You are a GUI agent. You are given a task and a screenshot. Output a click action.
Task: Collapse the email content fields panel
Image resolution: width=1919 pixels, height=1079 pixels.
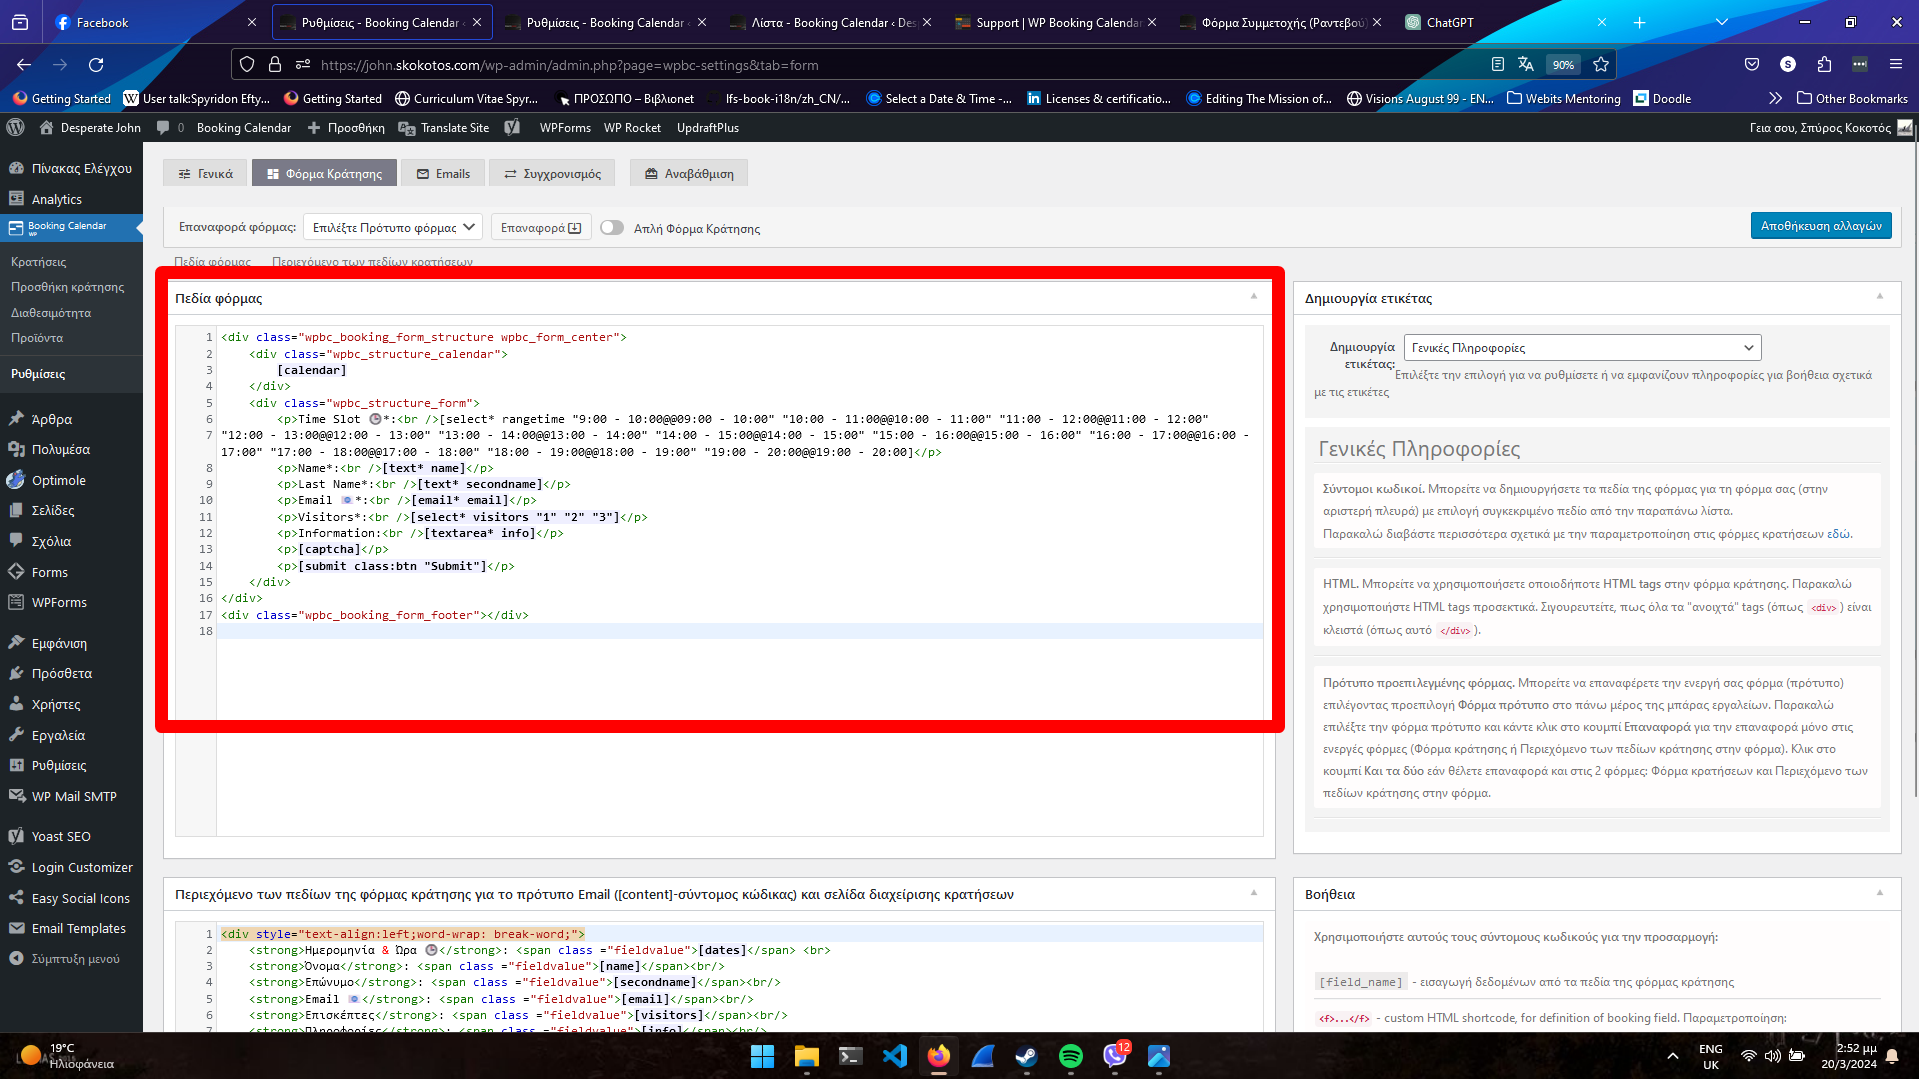click(1253, 892)
